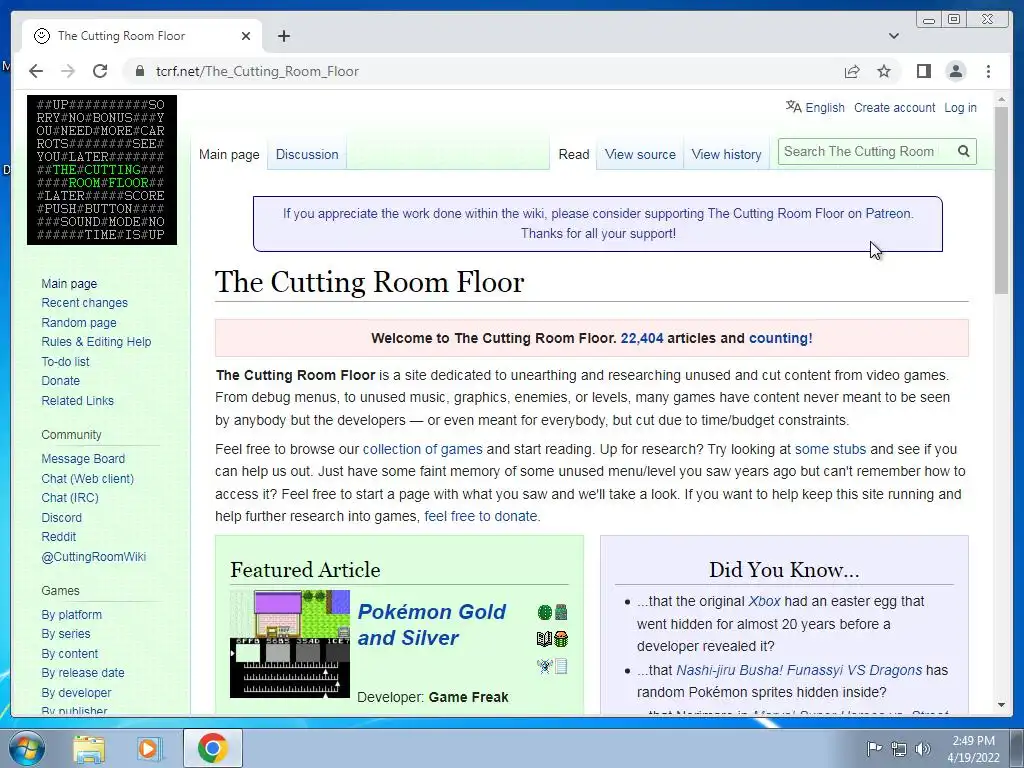1024x768 pixels.
Task: Click the green basket with mushroom icon
Action: click(561, 639)
